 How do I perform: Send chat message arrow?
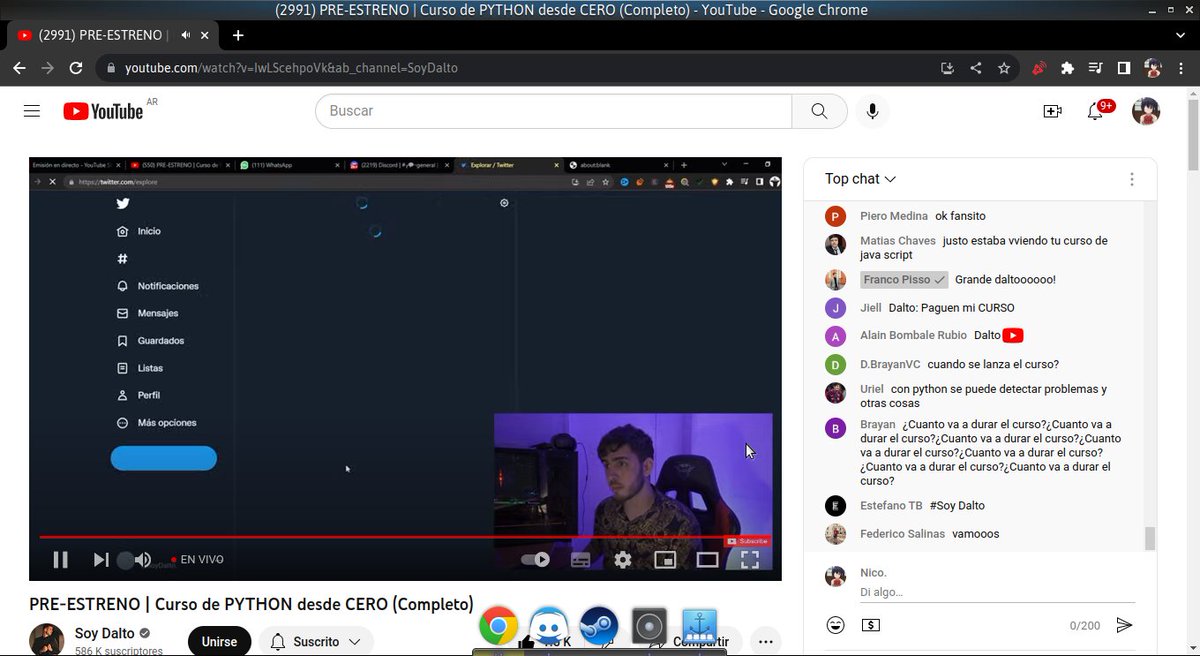(x=1125, y=625)
